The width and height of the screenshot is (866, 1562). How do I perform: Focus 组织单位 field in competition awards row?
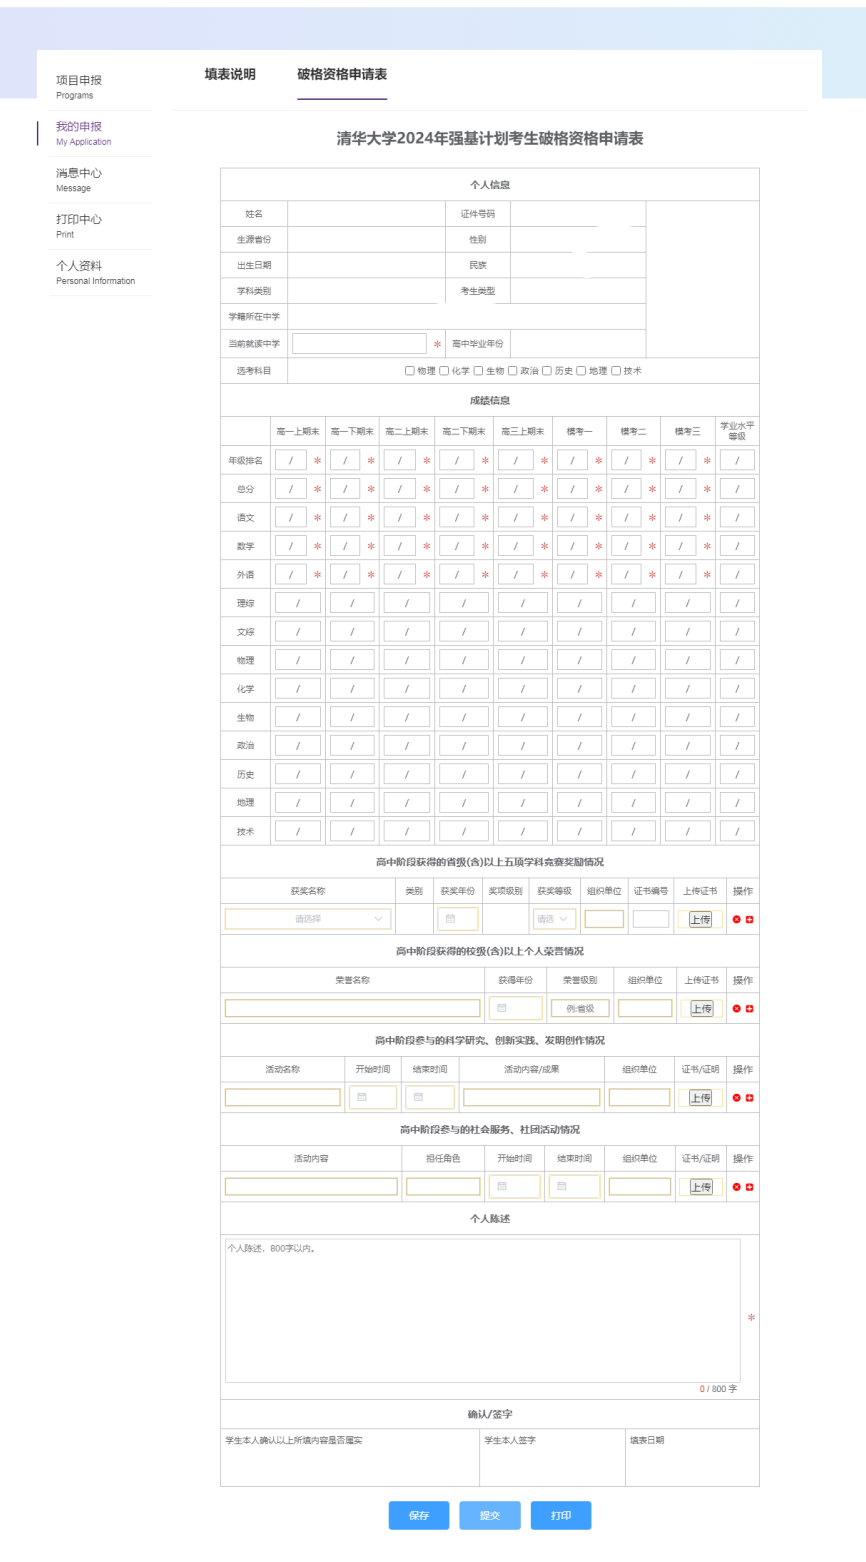[604, 919]
